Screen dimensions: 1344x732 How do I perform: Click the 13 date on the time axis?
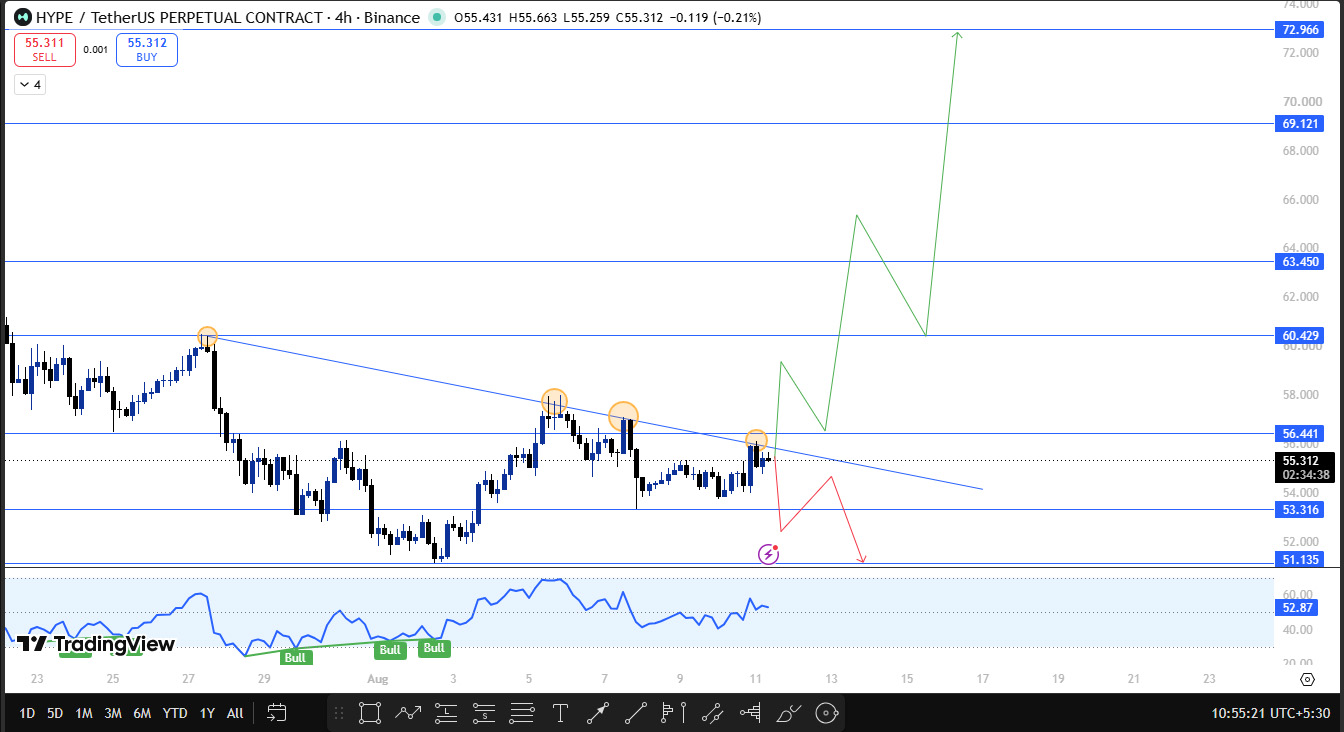coord(831,679)
